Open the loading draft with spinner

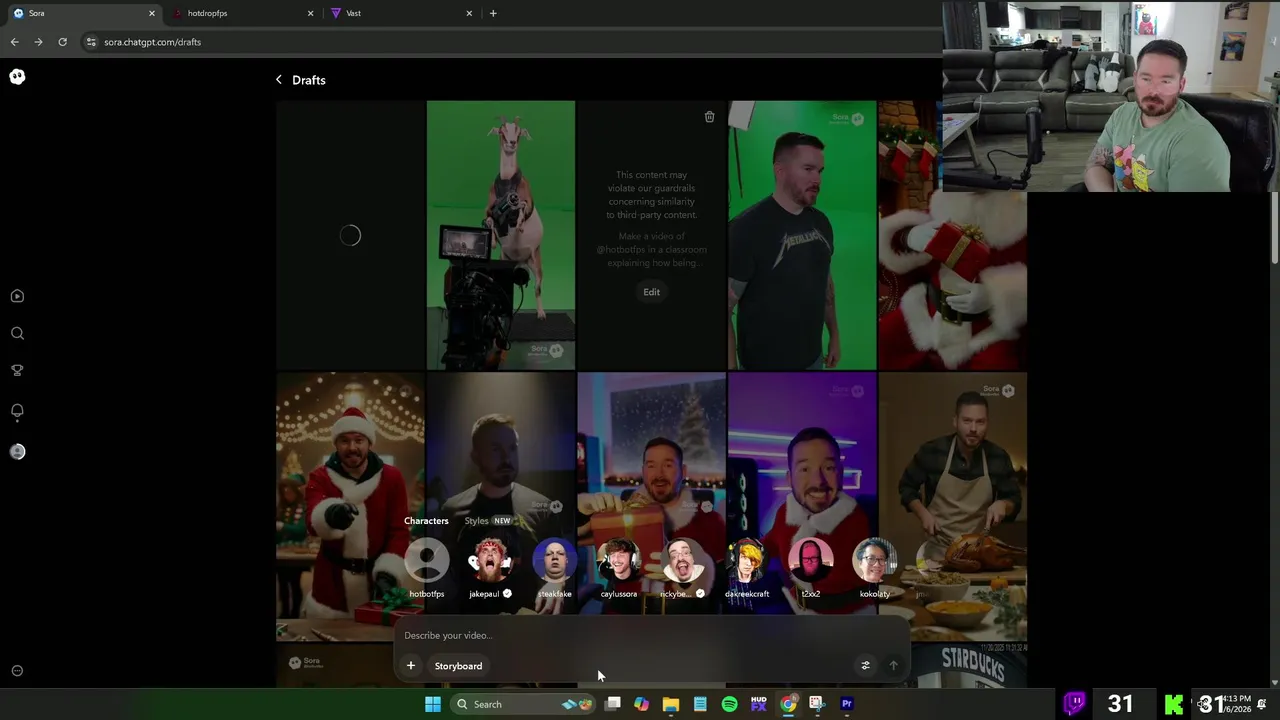pos(350,235)
